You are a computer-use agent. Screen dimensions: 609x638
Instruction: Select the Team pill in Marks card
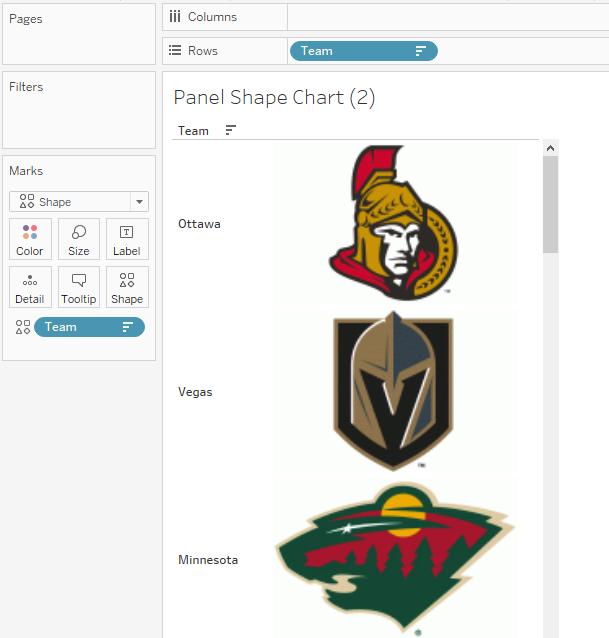tap(89, 327)
